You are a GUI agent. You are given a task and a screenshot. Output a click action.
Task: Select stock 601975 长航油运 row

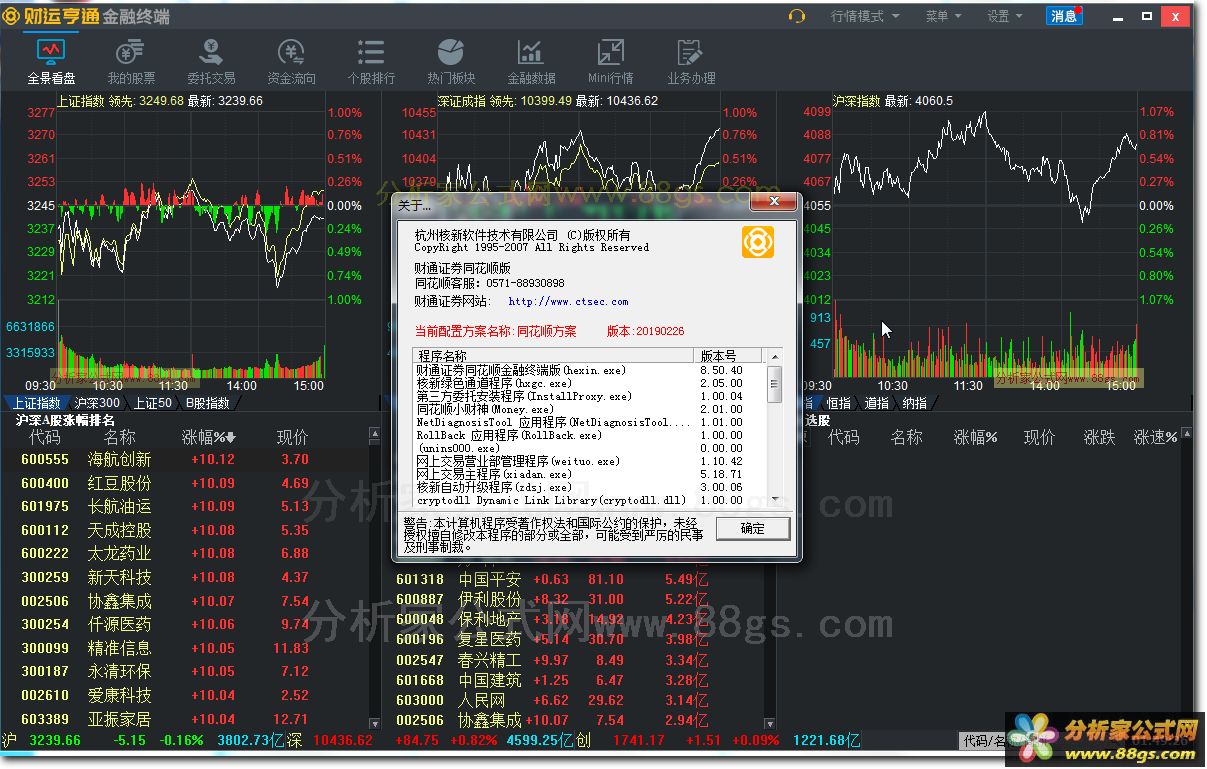click(184, 506)
